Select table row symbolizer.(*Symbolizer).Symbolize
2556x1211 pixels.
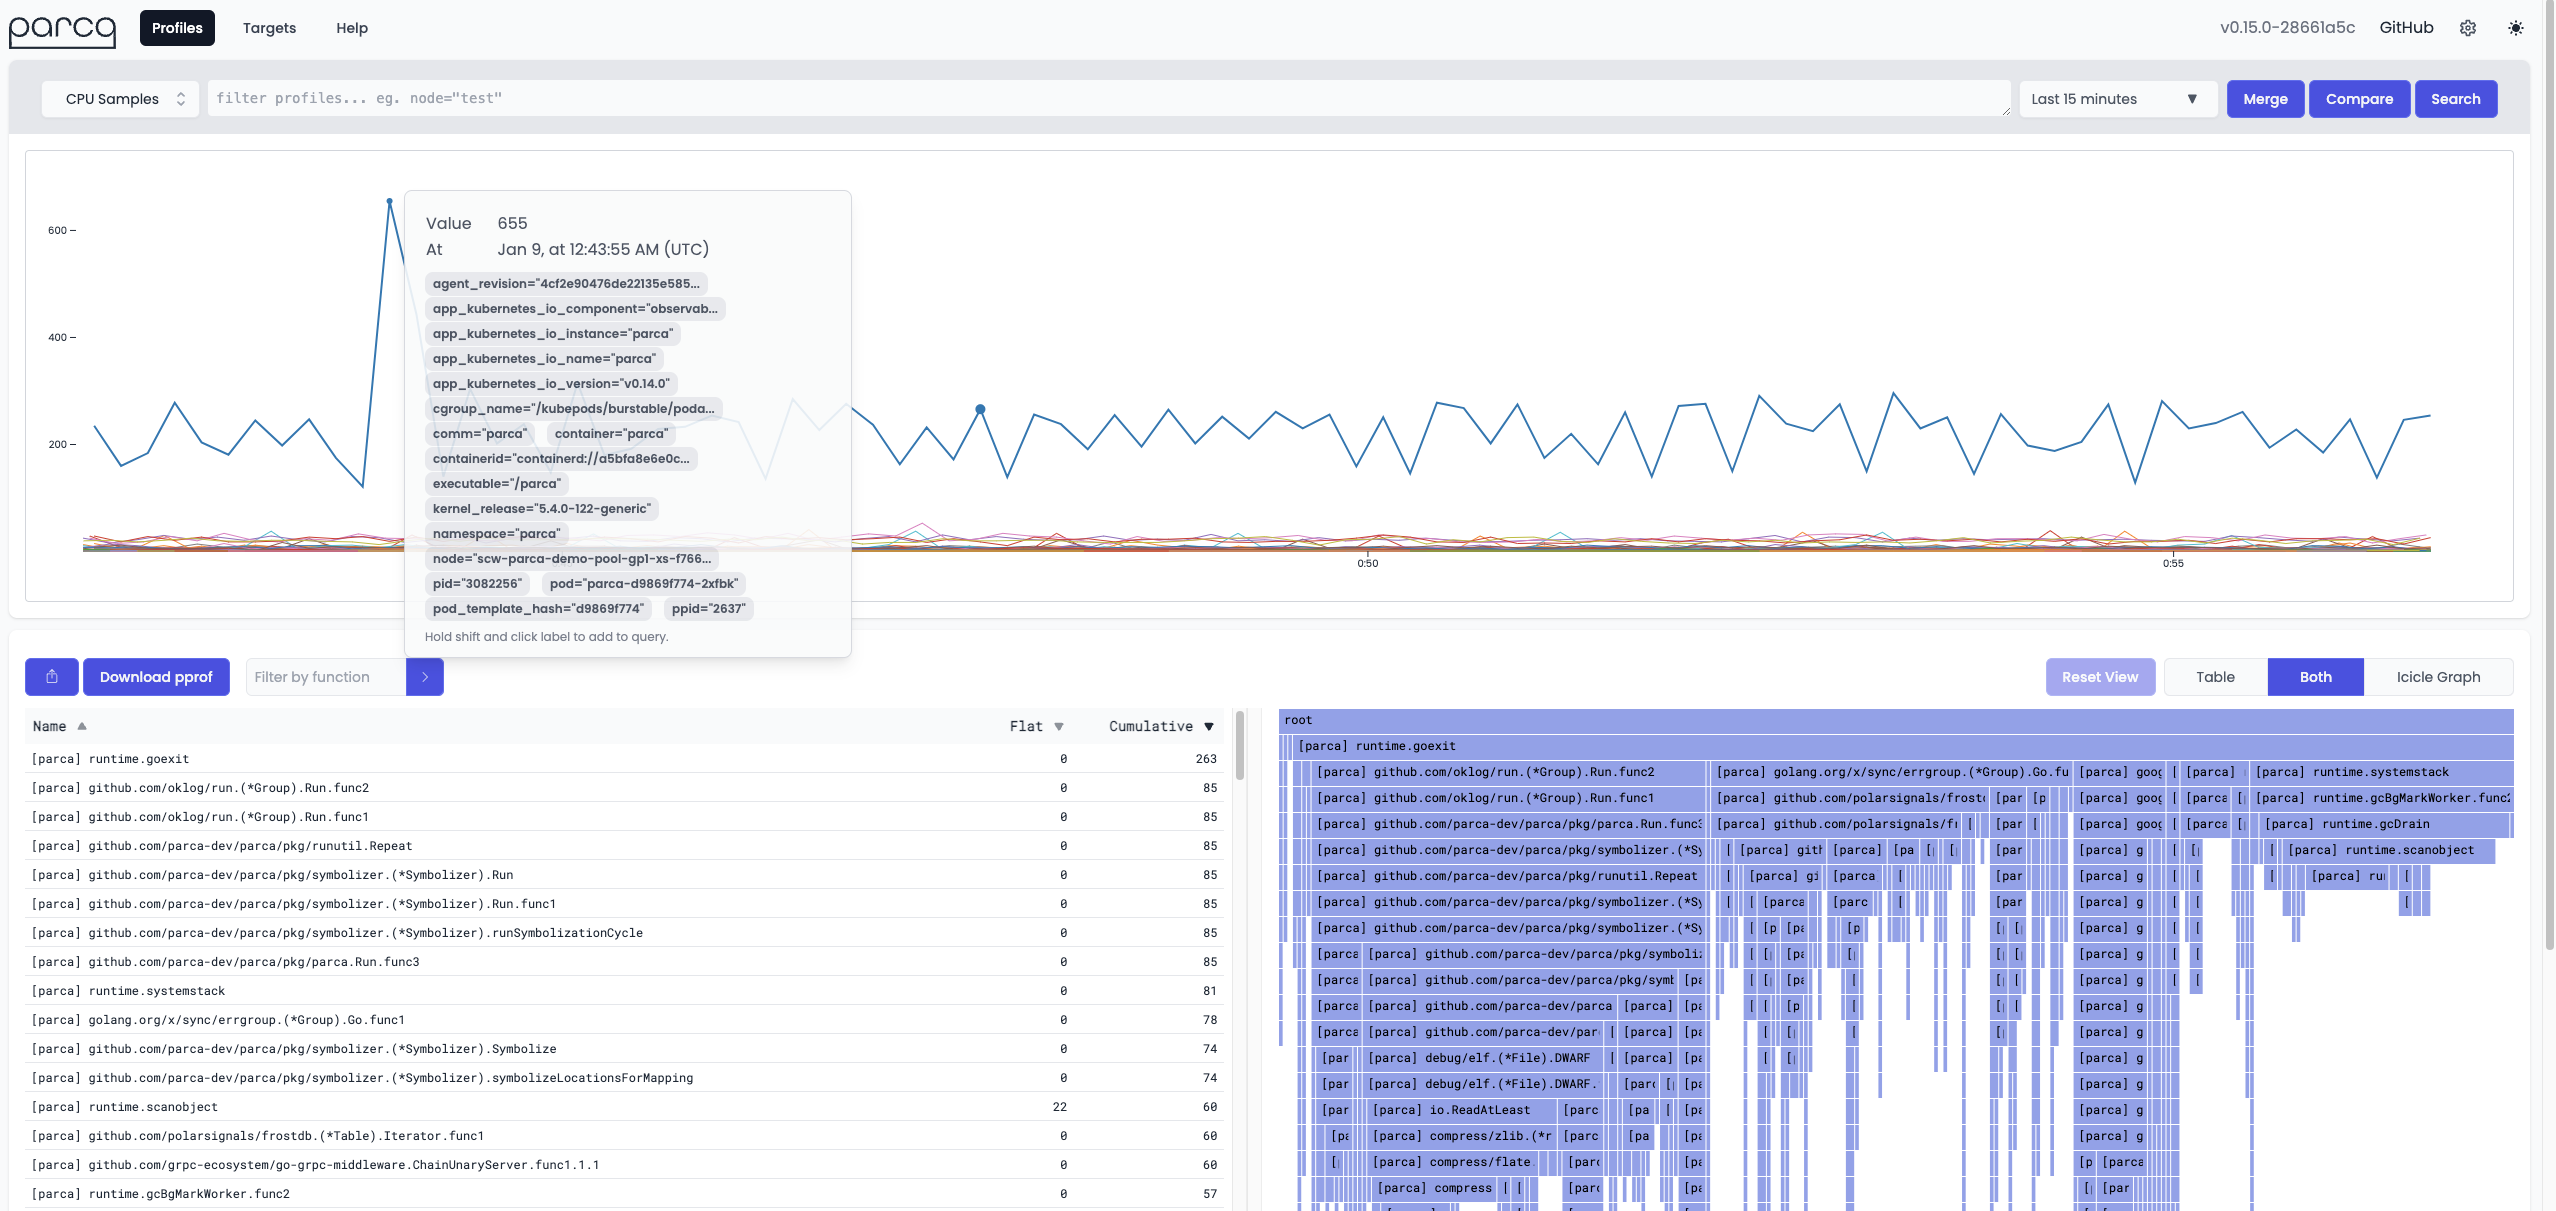tap(624, 1049)
